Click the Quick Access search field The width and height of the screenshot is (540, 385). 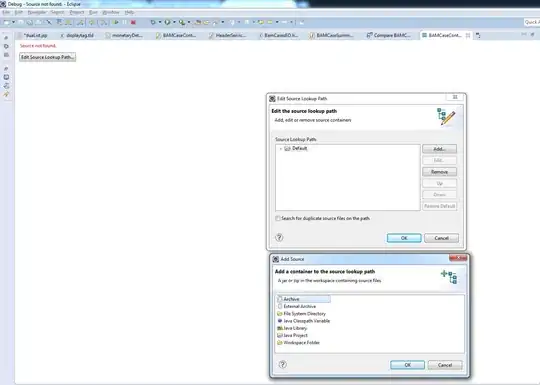tap(532, 22)
